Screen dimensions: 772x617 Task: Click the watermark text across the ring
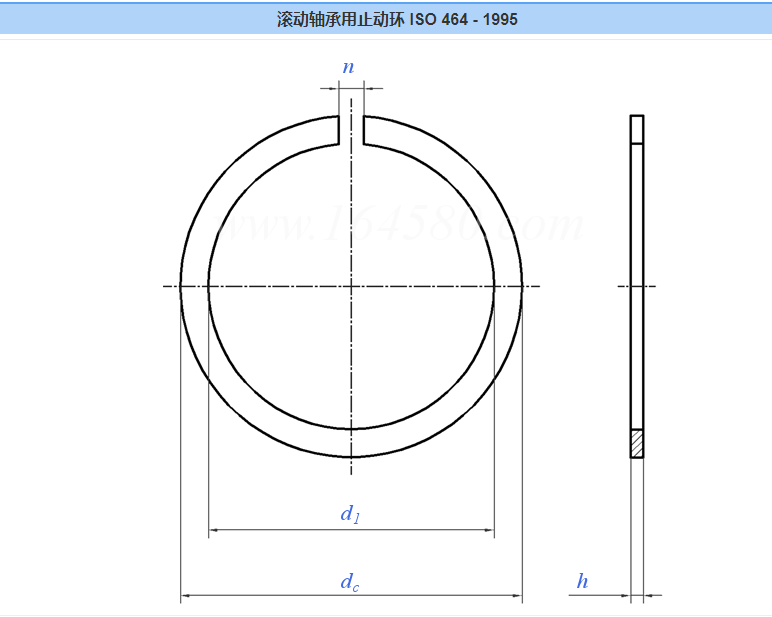click(400, 226)
